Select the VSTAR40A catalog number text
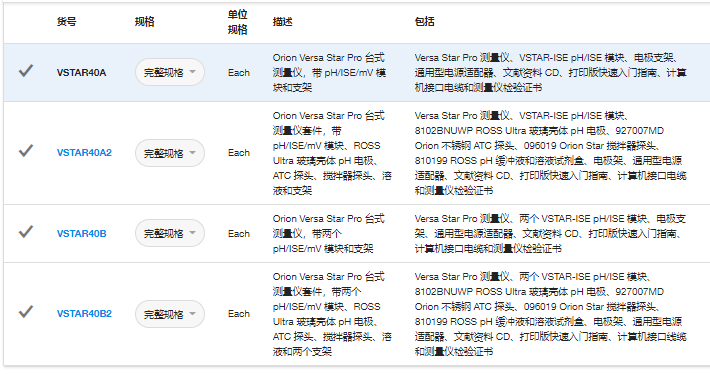The height and width of the screenshot is (374, 710). point(82,72)
